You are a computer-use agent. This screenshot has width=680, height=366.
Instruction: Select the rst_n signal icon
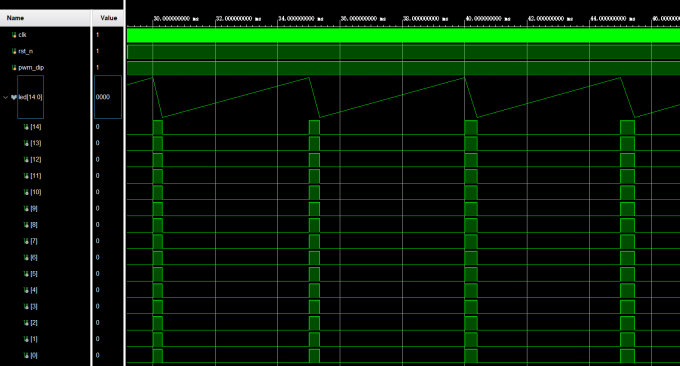pos(14,51)
